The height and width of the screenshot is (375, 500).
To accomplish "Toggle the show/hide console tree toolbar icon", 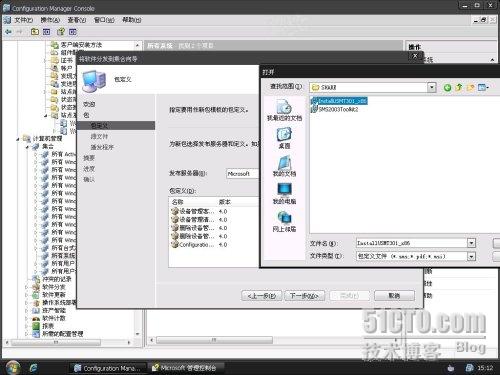I will pos(47,32).
